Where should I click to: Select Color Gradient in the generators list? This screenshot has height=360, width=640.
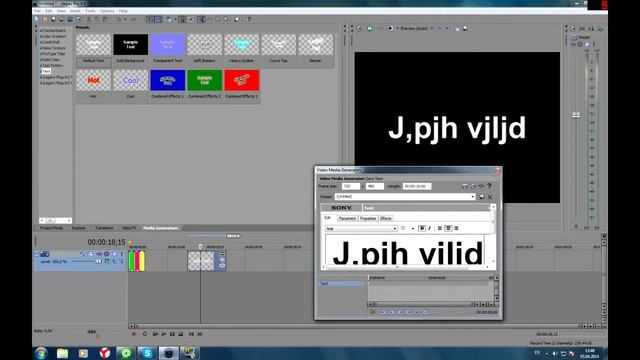click(x=54, y=36)
